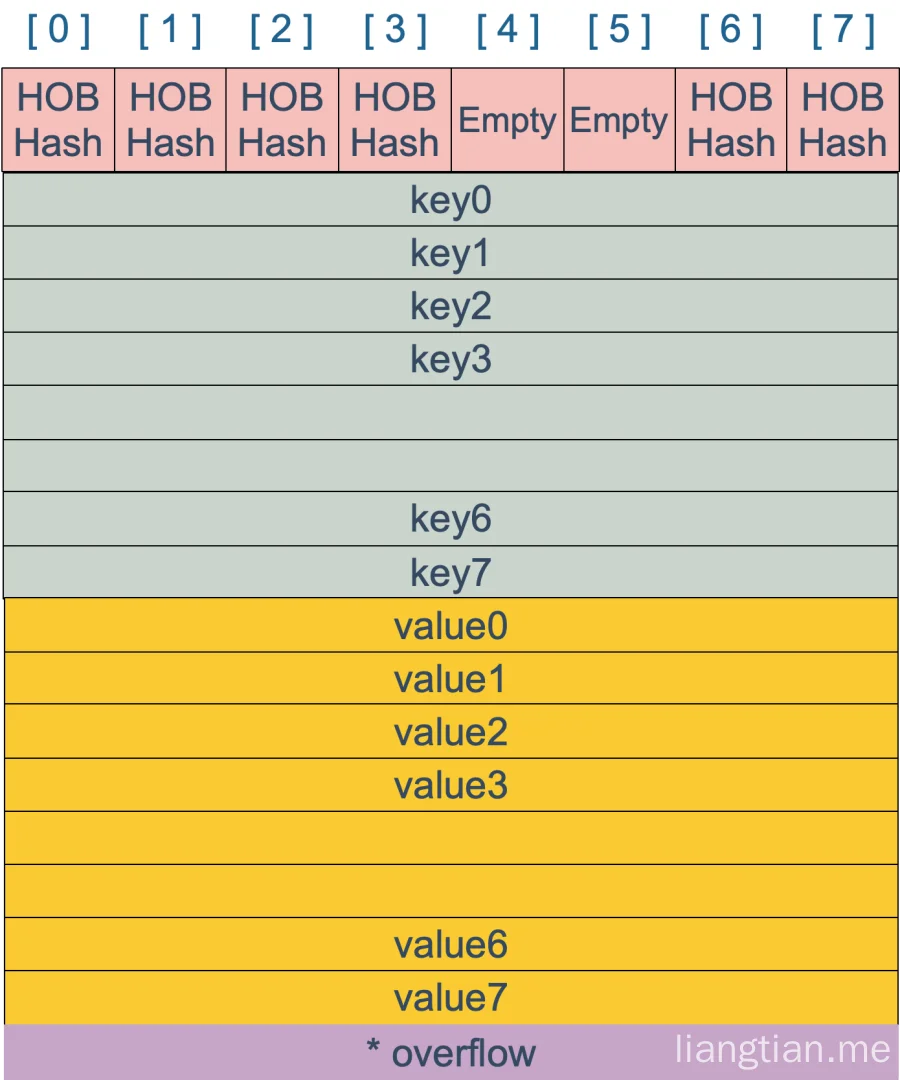900x1080 pixels.
Task: Select the key2 row
Action: 451,306
